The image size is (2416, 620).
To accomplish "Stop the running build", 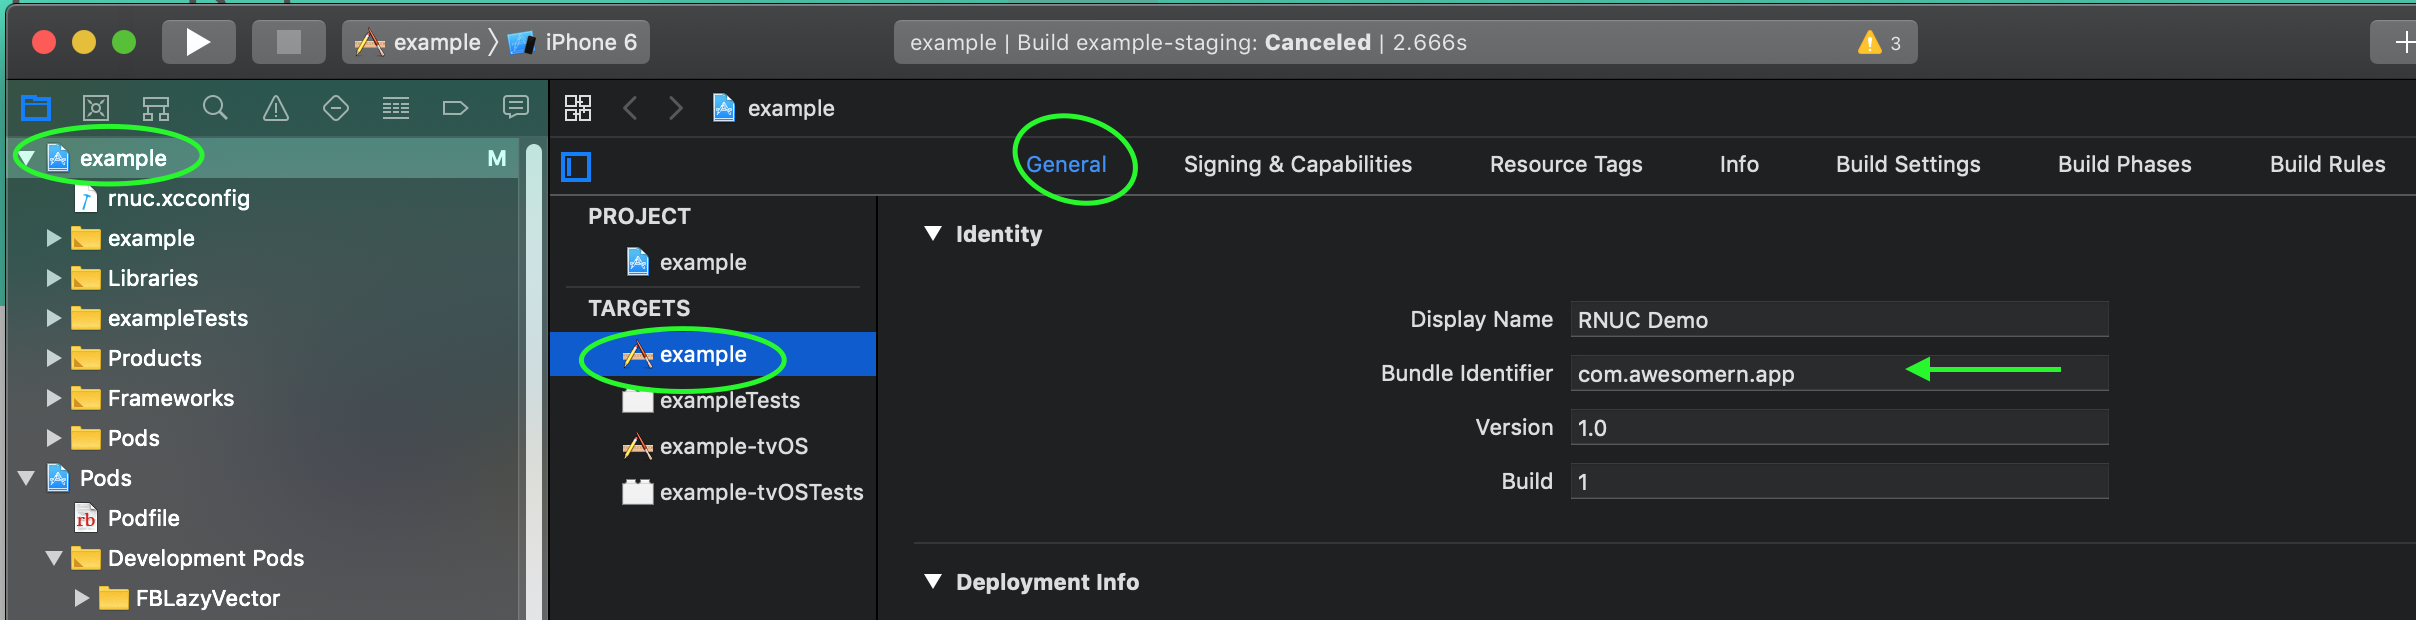I will pyautogui.click(x=288, y=42).
